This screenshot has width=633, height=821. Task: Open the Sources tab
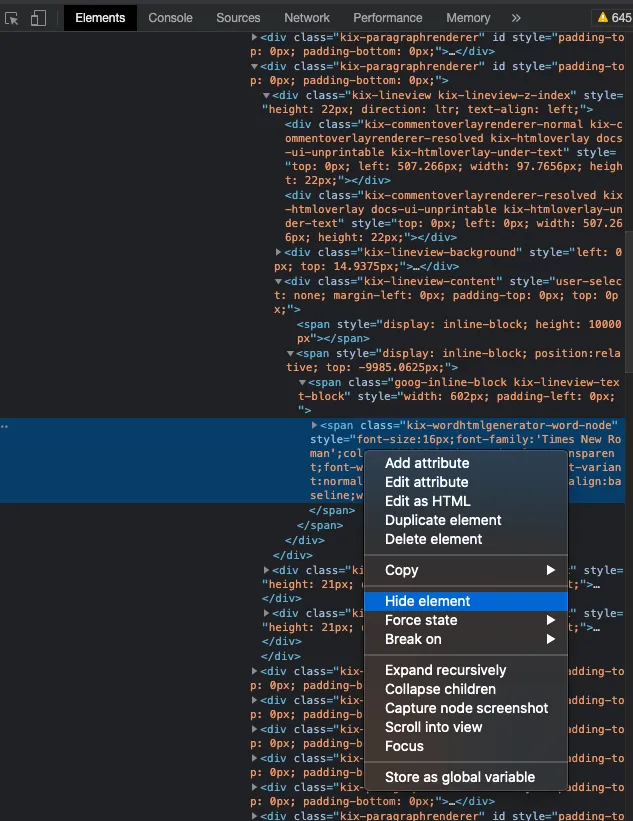click(x=238, y=18)
